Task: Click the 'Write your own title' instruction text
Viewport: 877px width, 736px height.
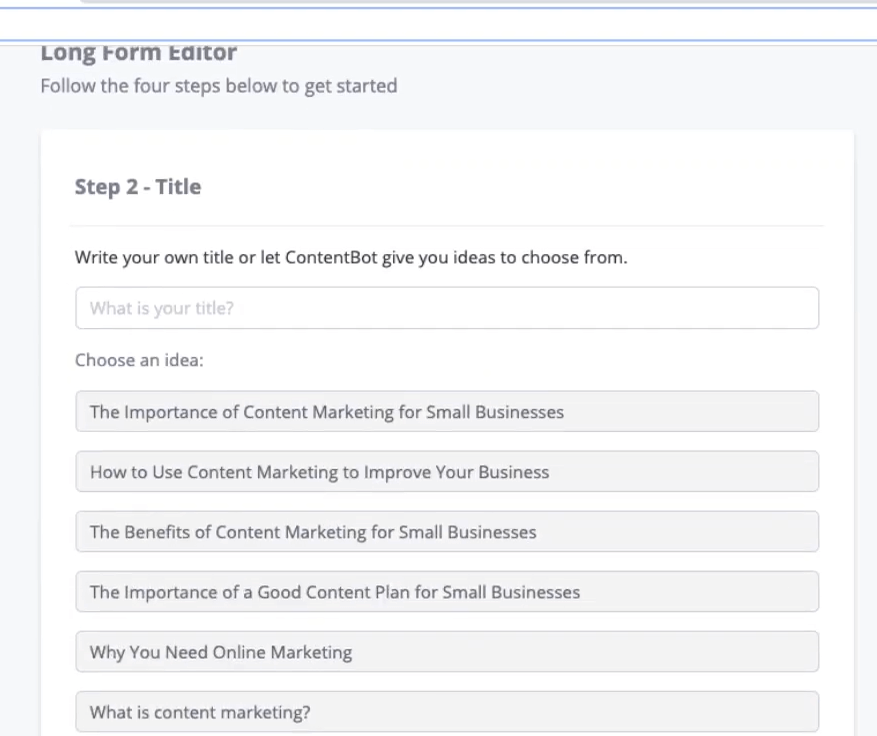Action: click(351, 257)
